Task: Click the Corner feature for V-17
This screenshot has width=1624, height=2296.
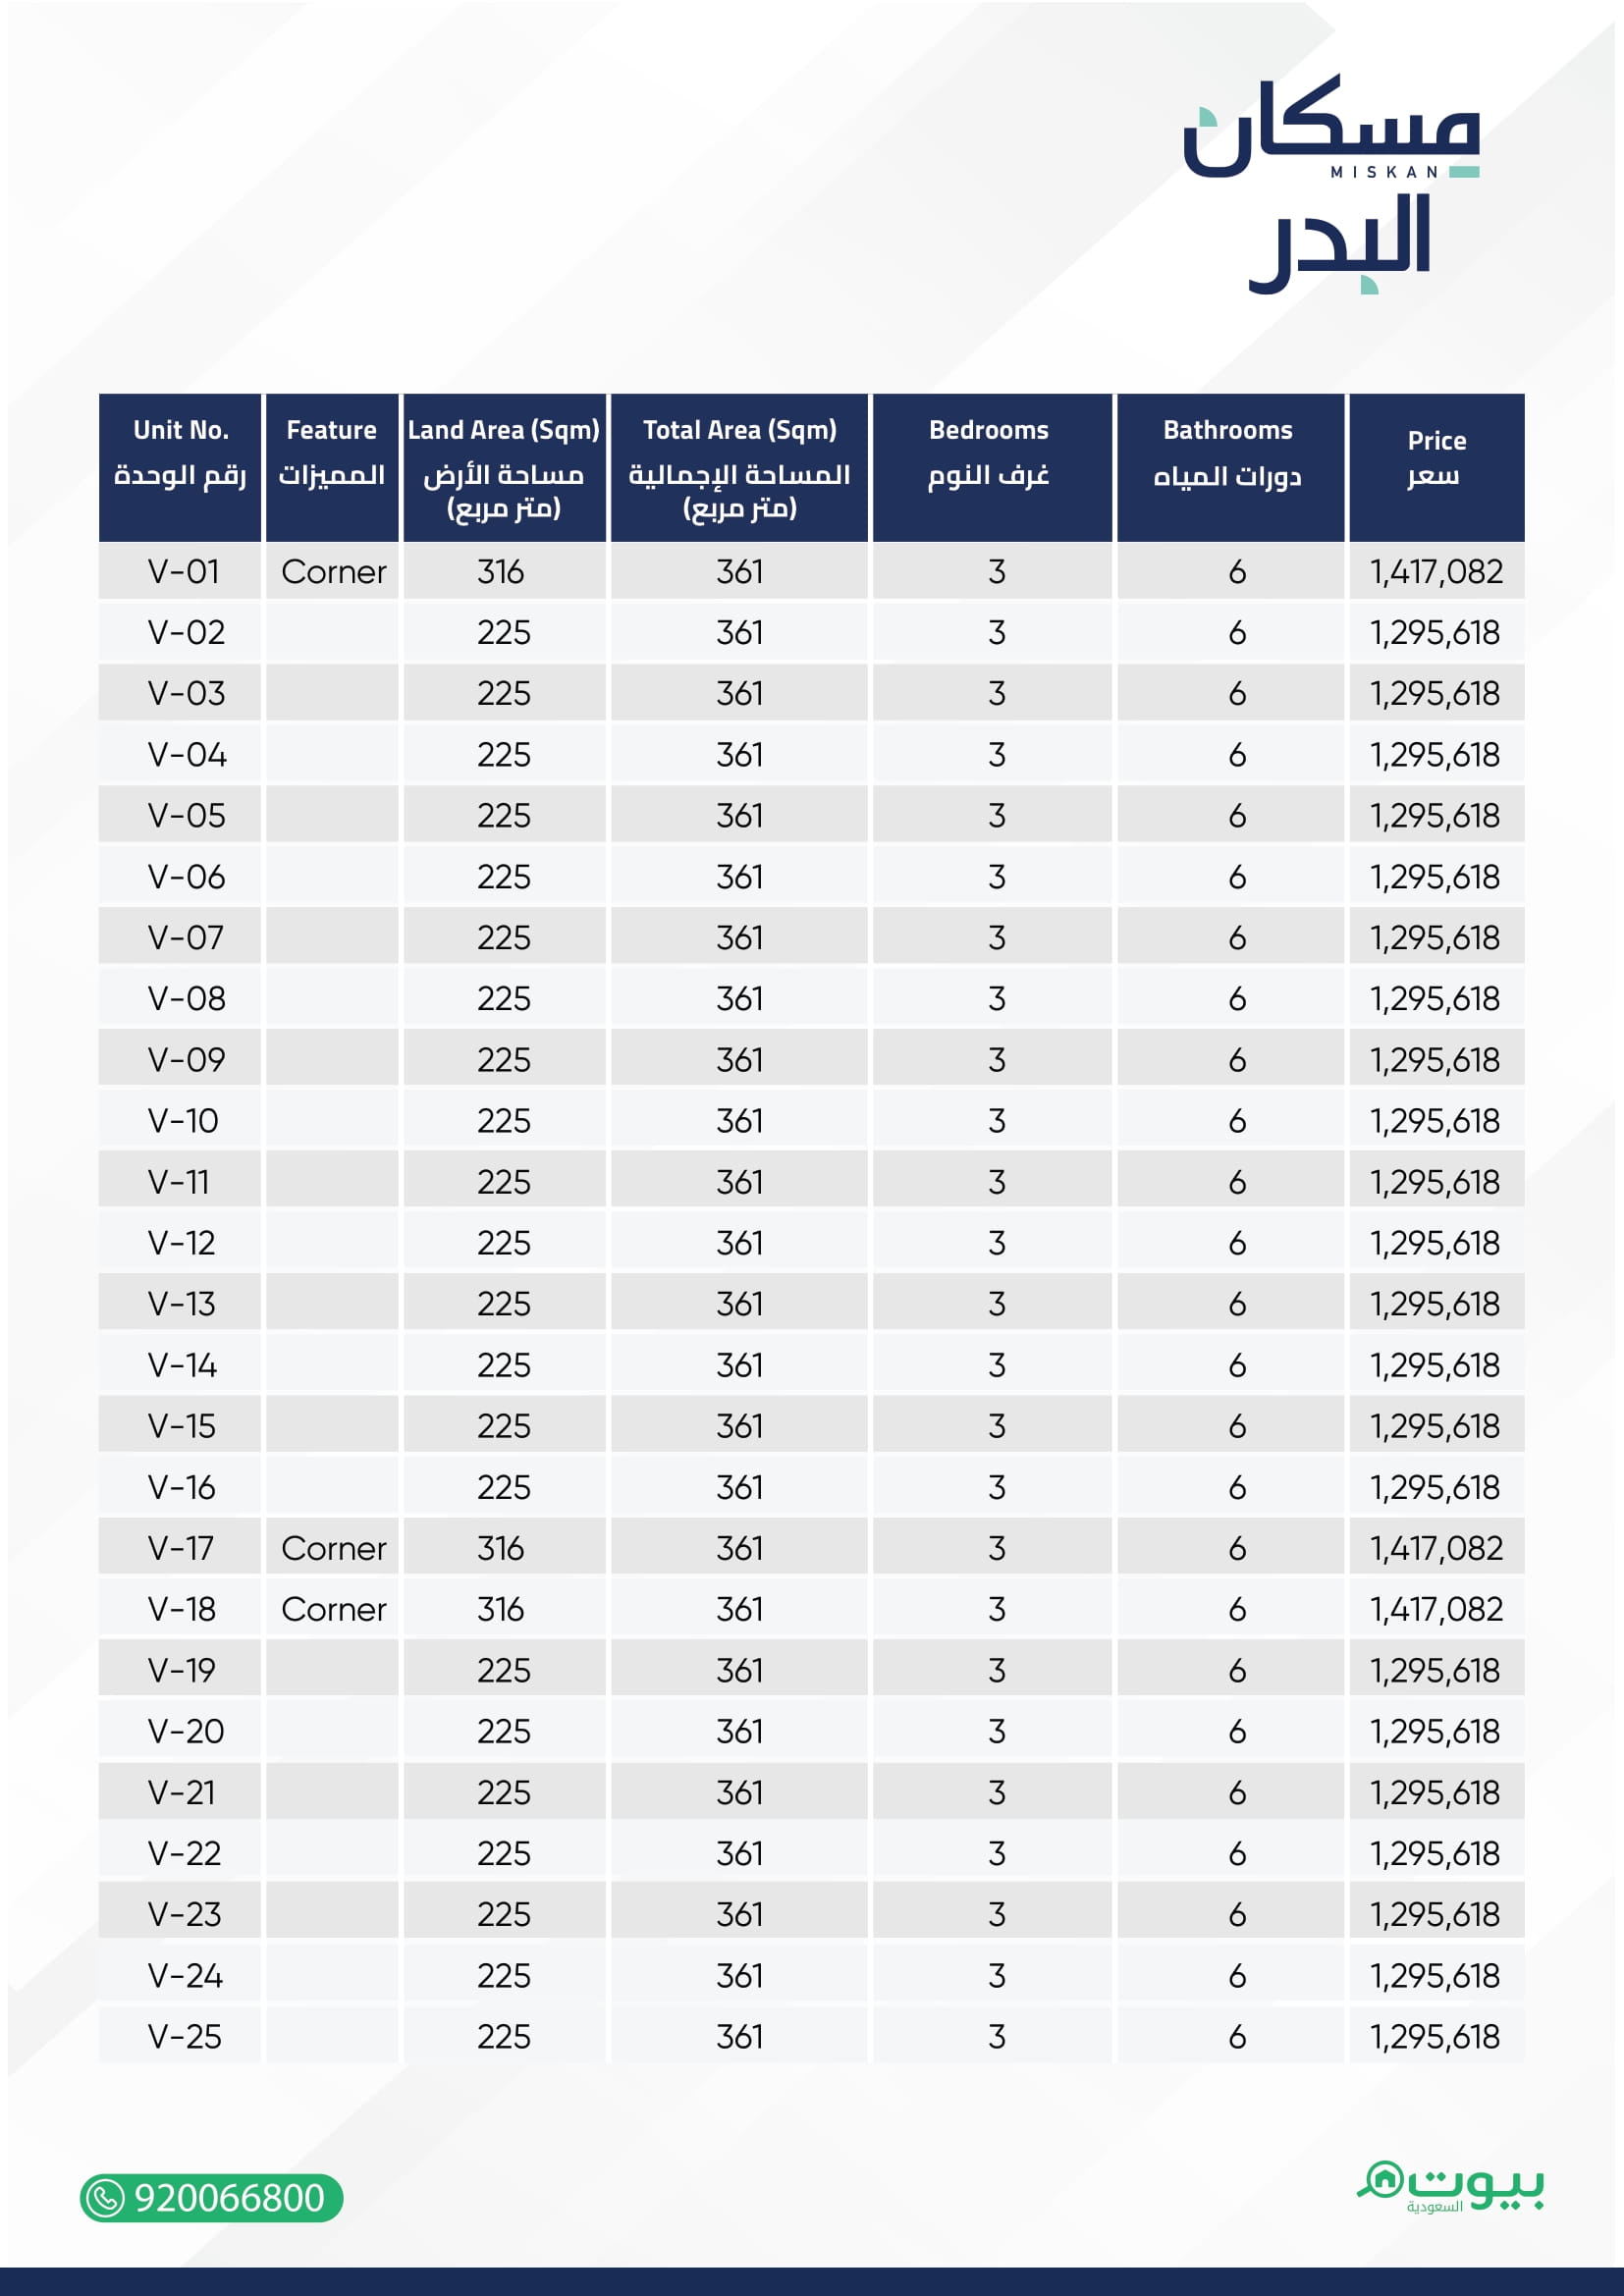Action: point(333,1548)
